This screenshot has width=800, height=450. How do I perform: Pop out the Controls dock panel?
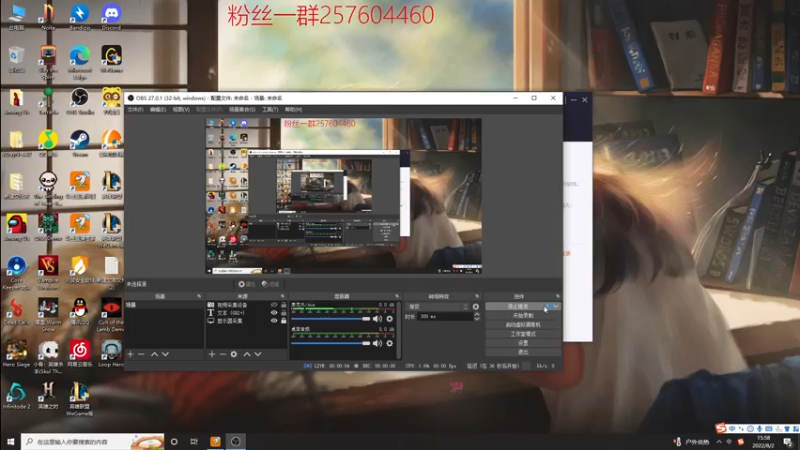557,296
